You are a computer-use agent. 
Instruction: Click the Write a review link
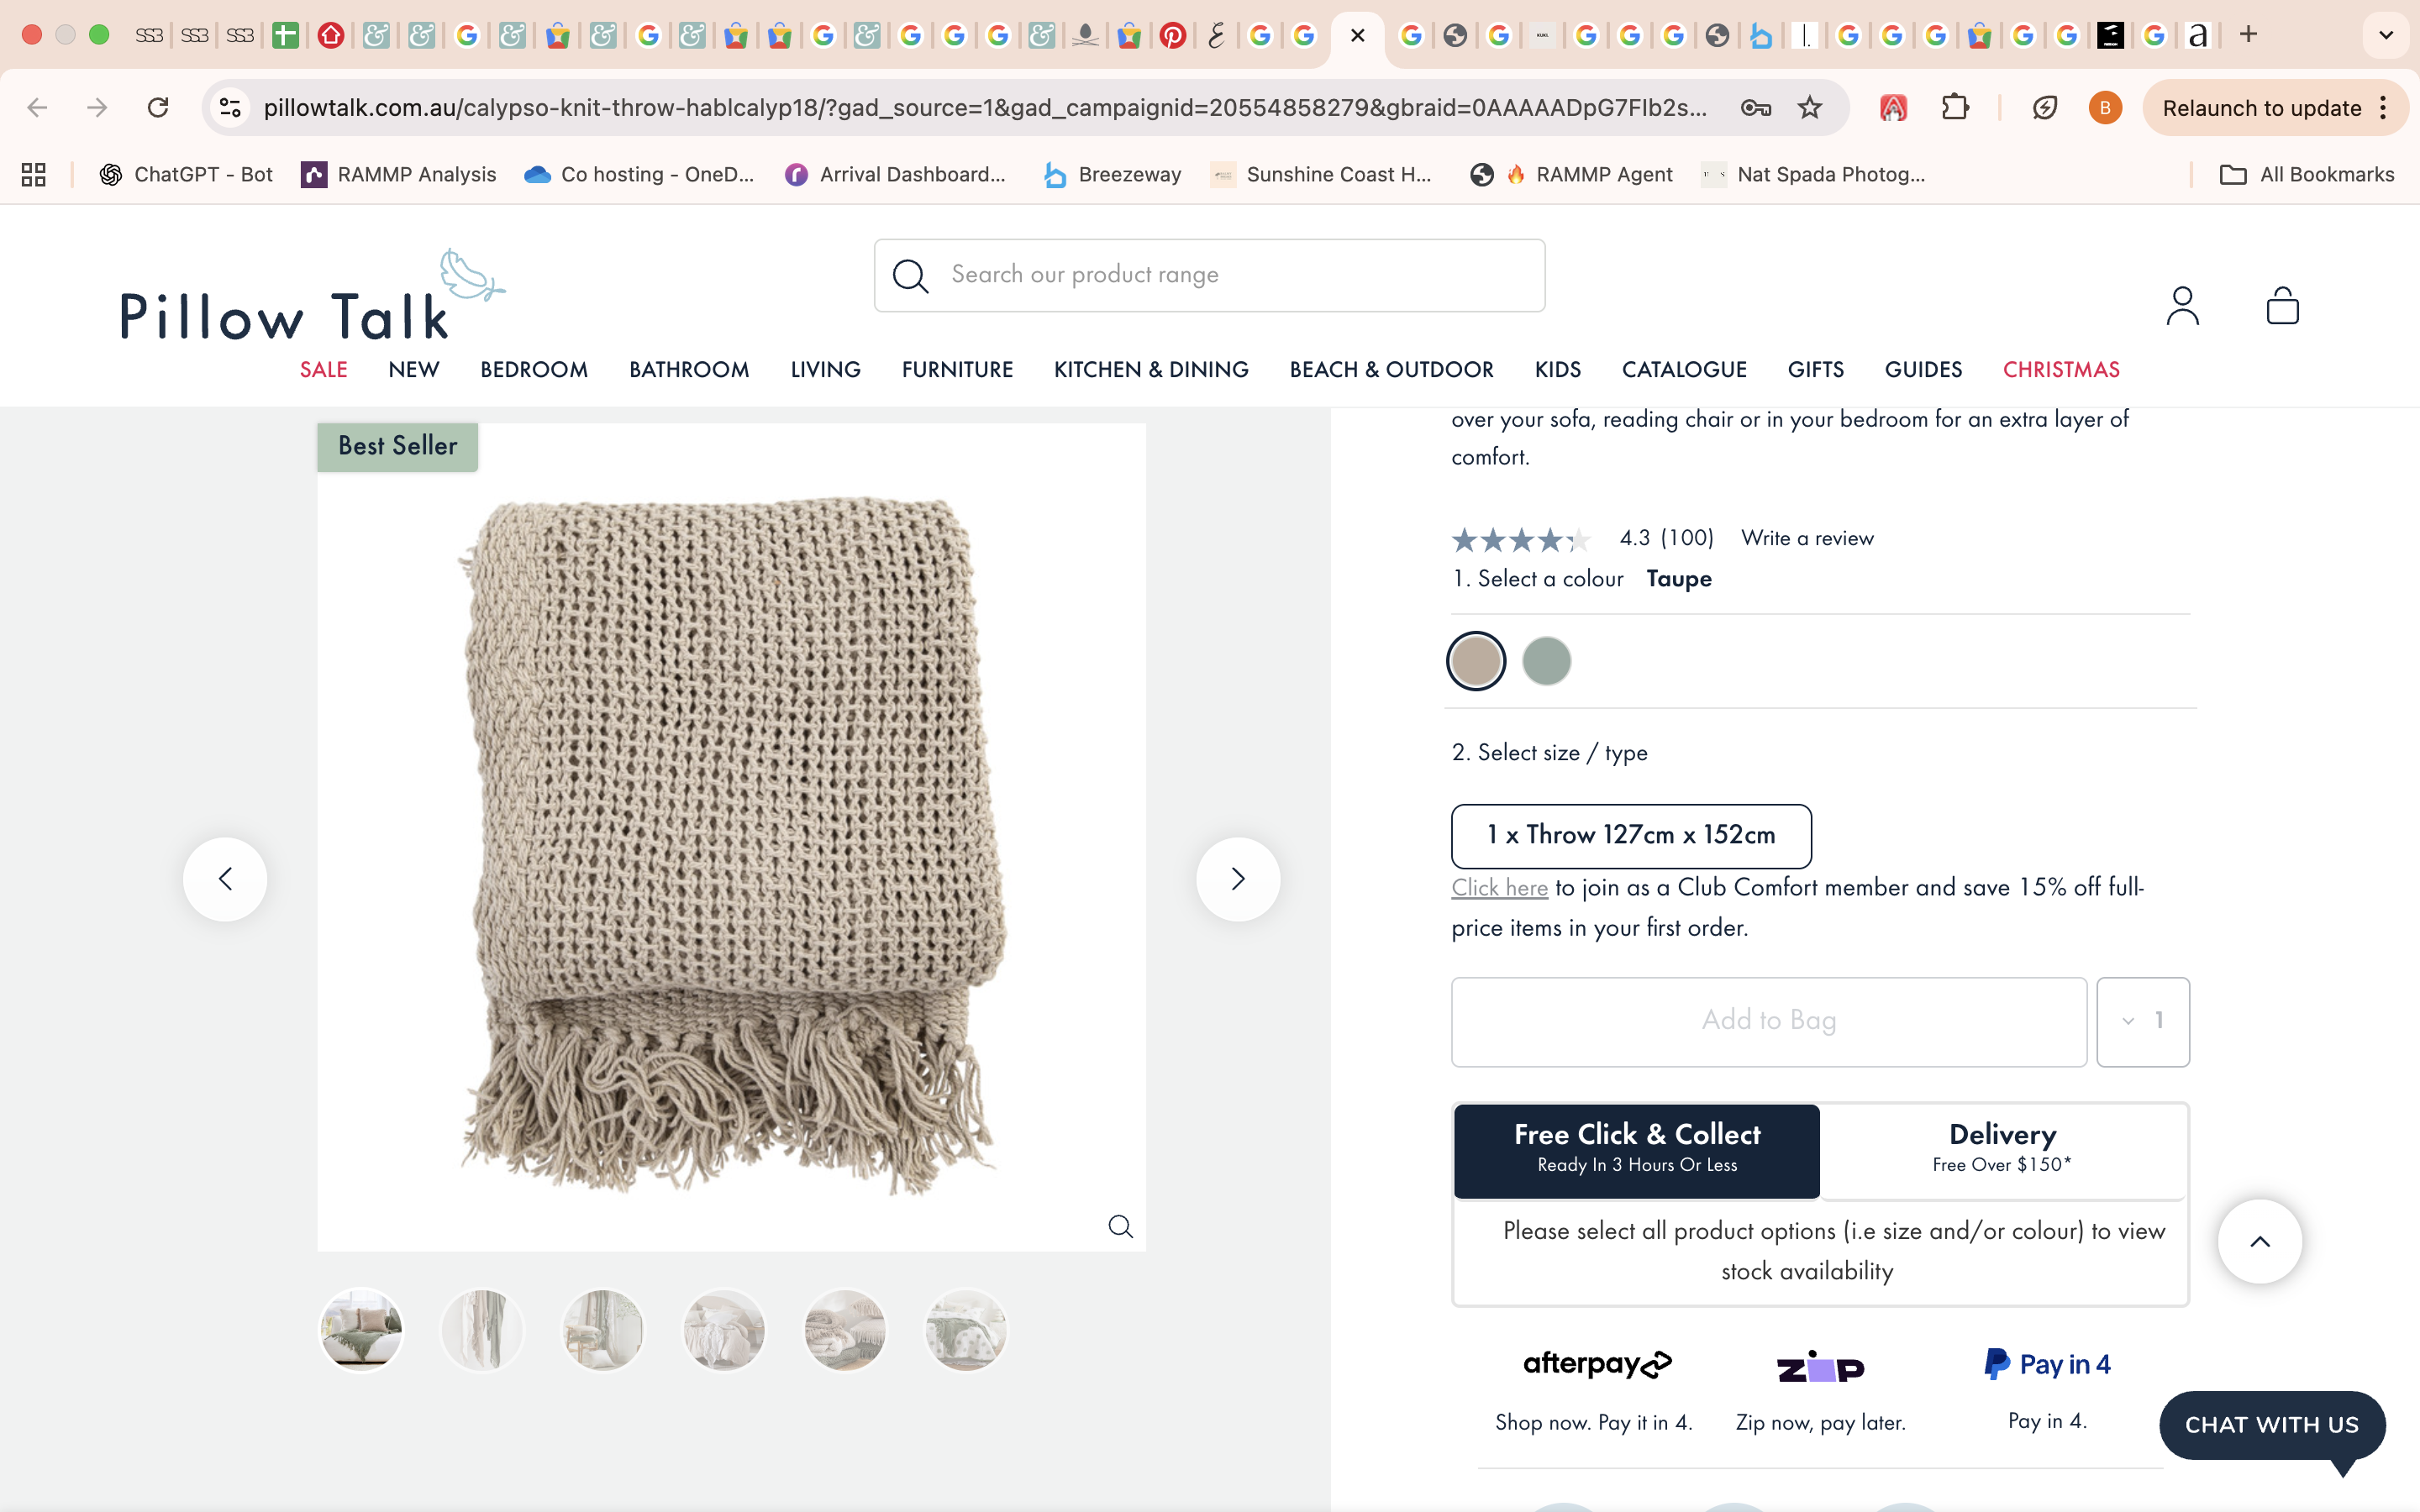pyautogui.click(x=1807, y=538)
